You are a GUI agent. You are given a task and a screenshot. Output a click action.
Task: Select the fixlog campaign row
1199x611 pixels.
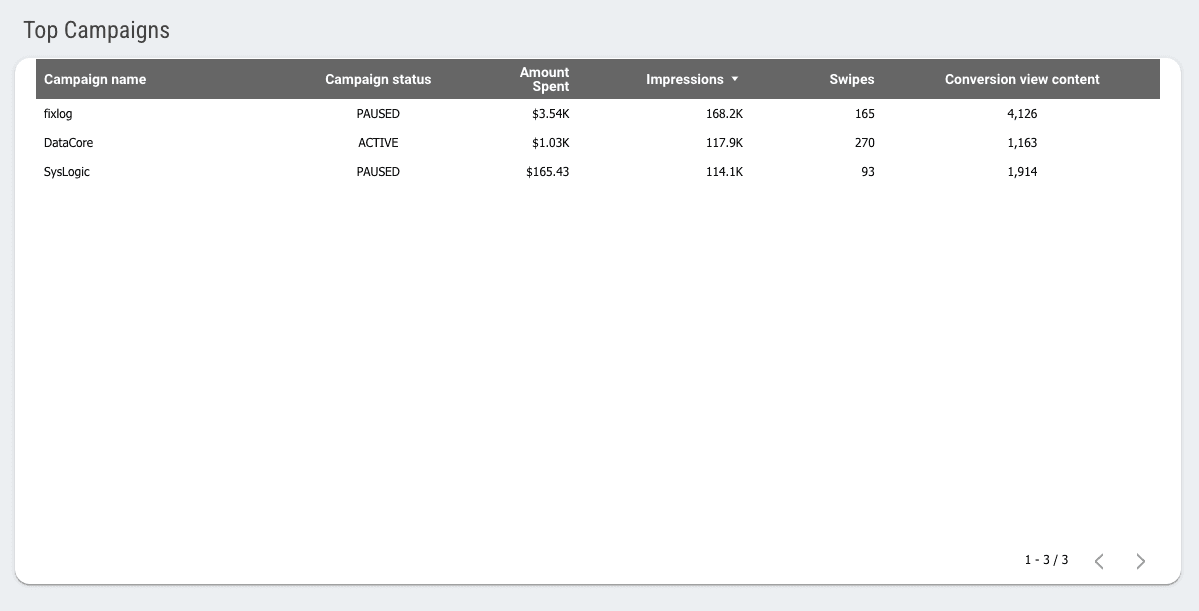coord(58,113)
